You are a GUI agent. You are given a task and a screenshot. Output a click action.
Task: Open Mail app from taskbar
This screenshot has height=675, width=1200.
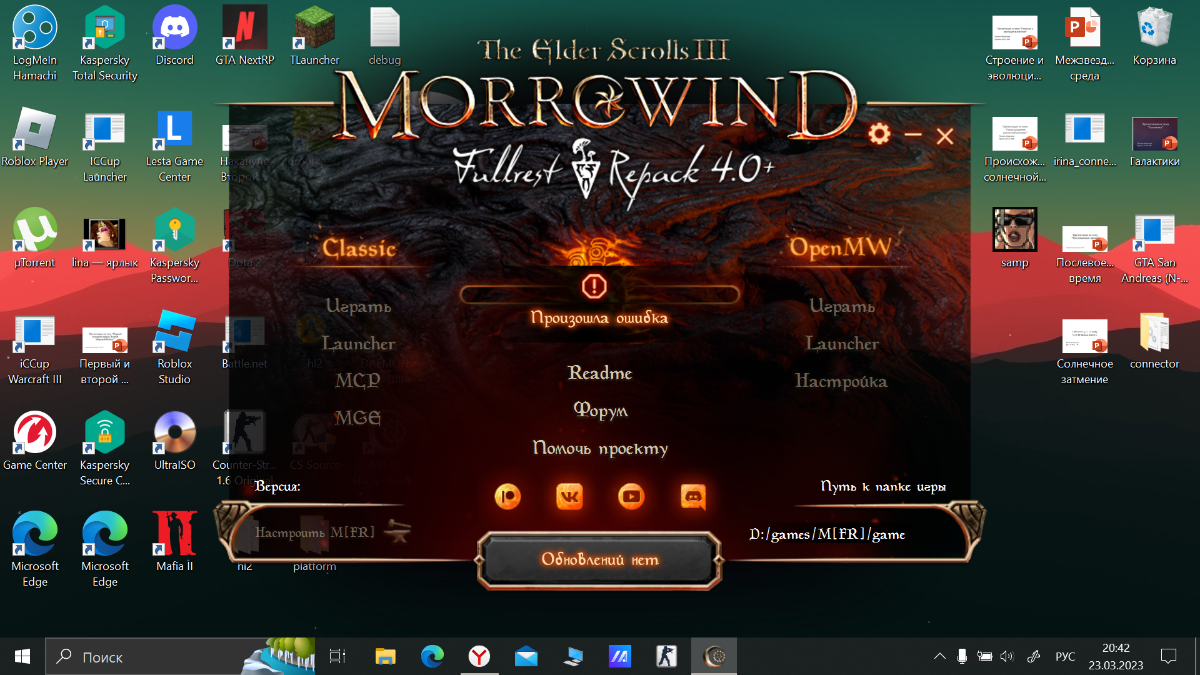527,656
